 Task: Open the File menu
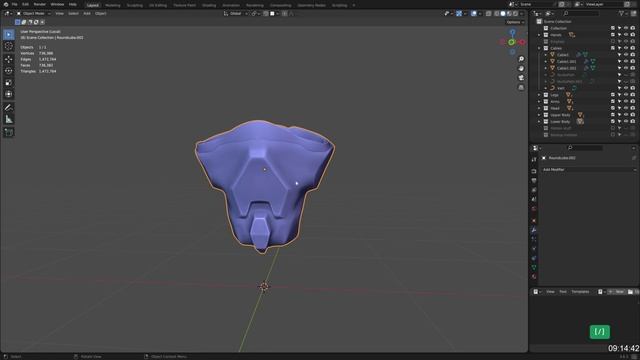(14, 4)
